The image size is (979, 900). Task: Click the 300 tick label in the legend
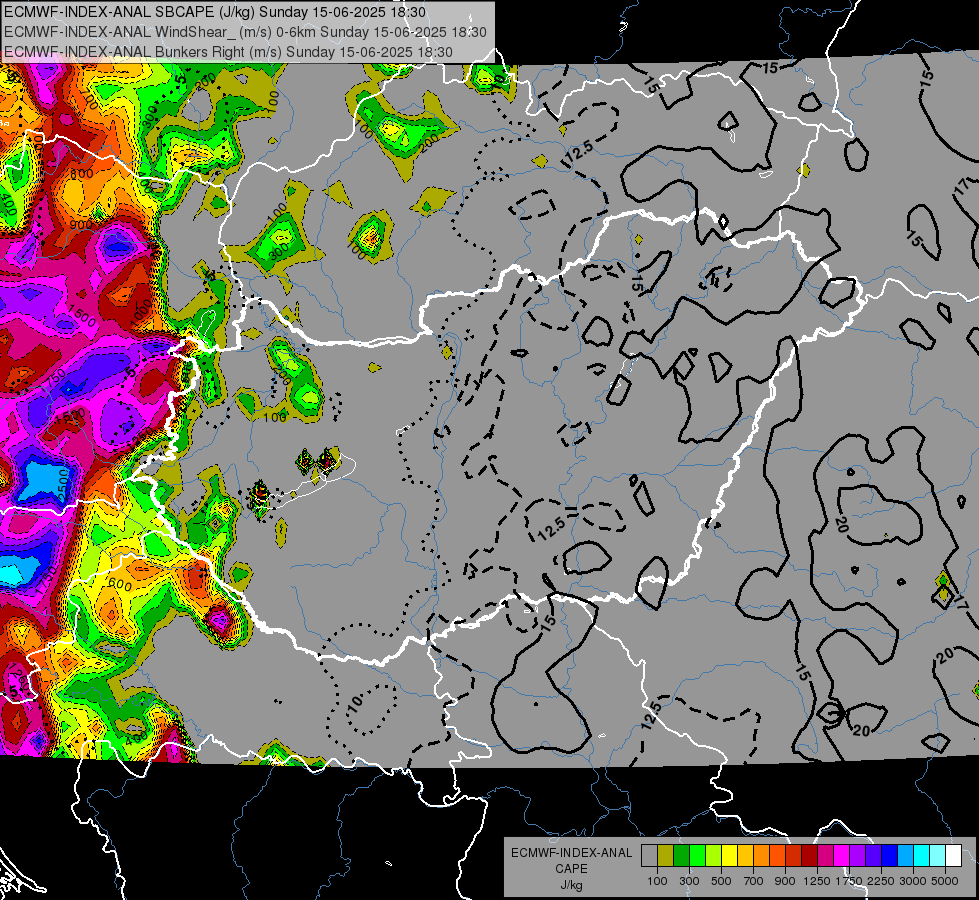(689, 881)
